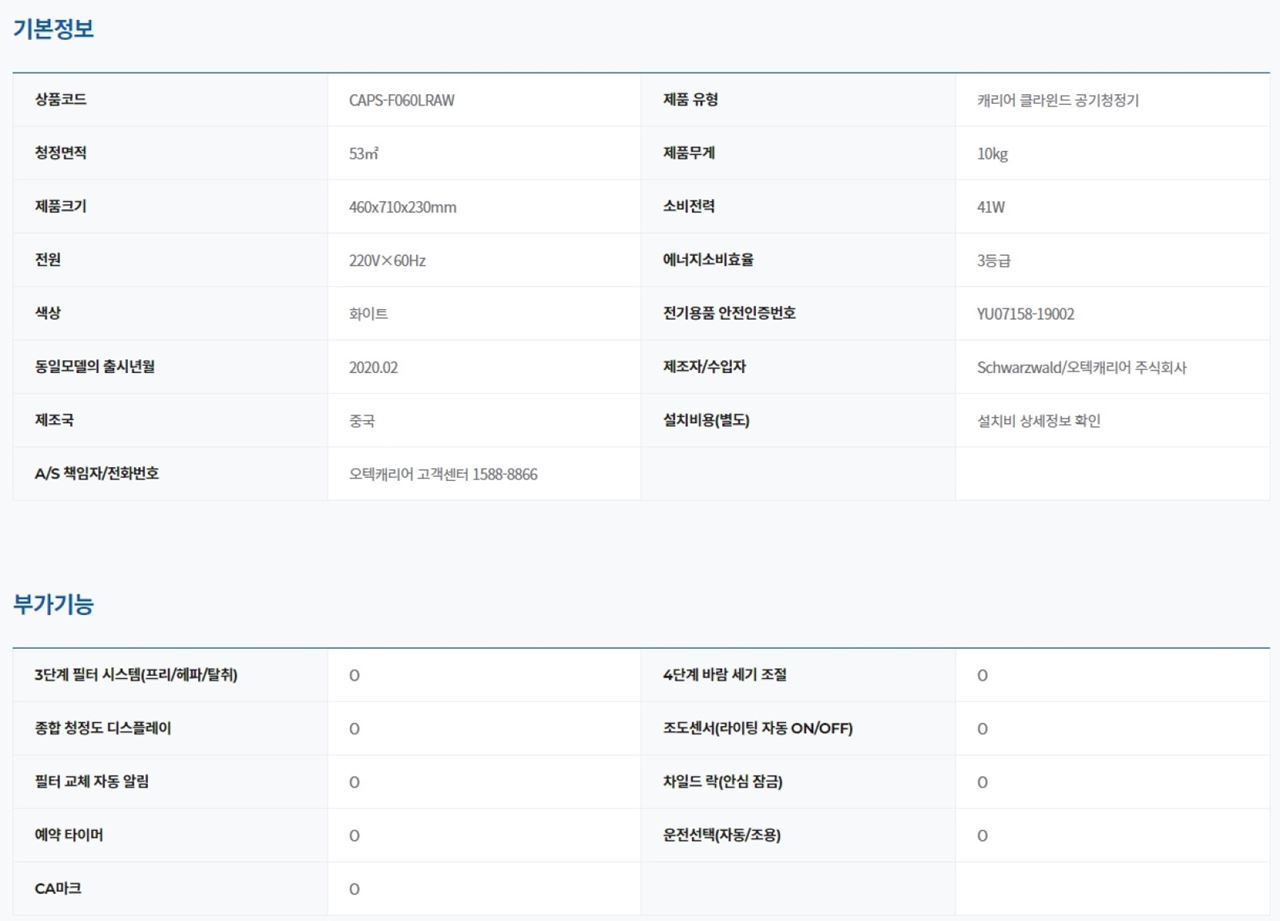Click the 설치비 상세정보 확인 text
This screenshot has height=921, width=1280.
(x=1038, y=421)
